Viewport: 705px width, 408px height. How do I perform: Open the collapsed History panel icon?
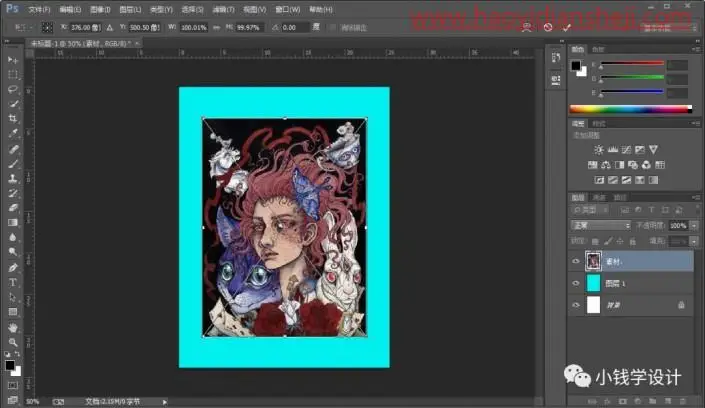556,58
